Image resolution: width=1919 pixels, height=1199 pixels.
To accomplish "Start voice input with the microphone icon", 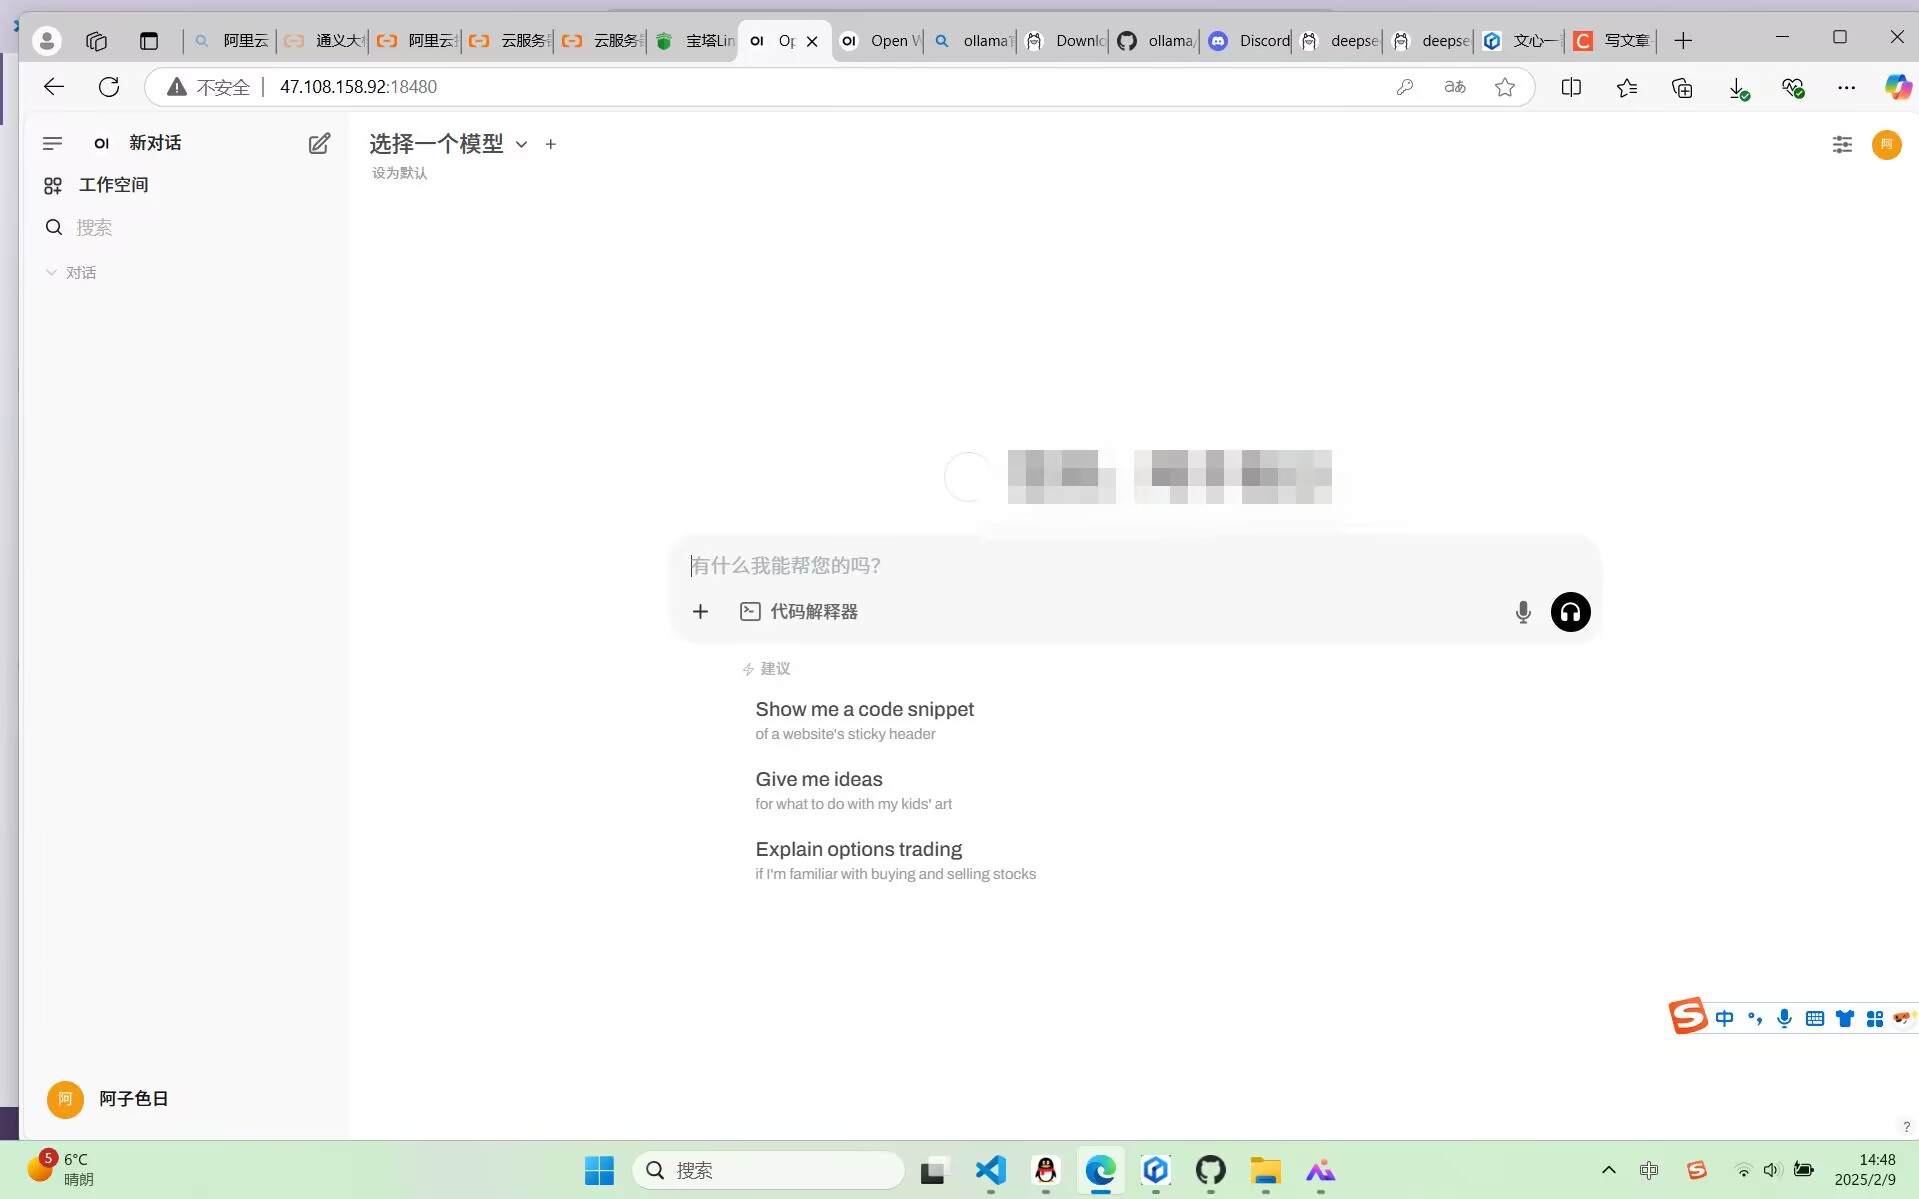I will 1523,612.
